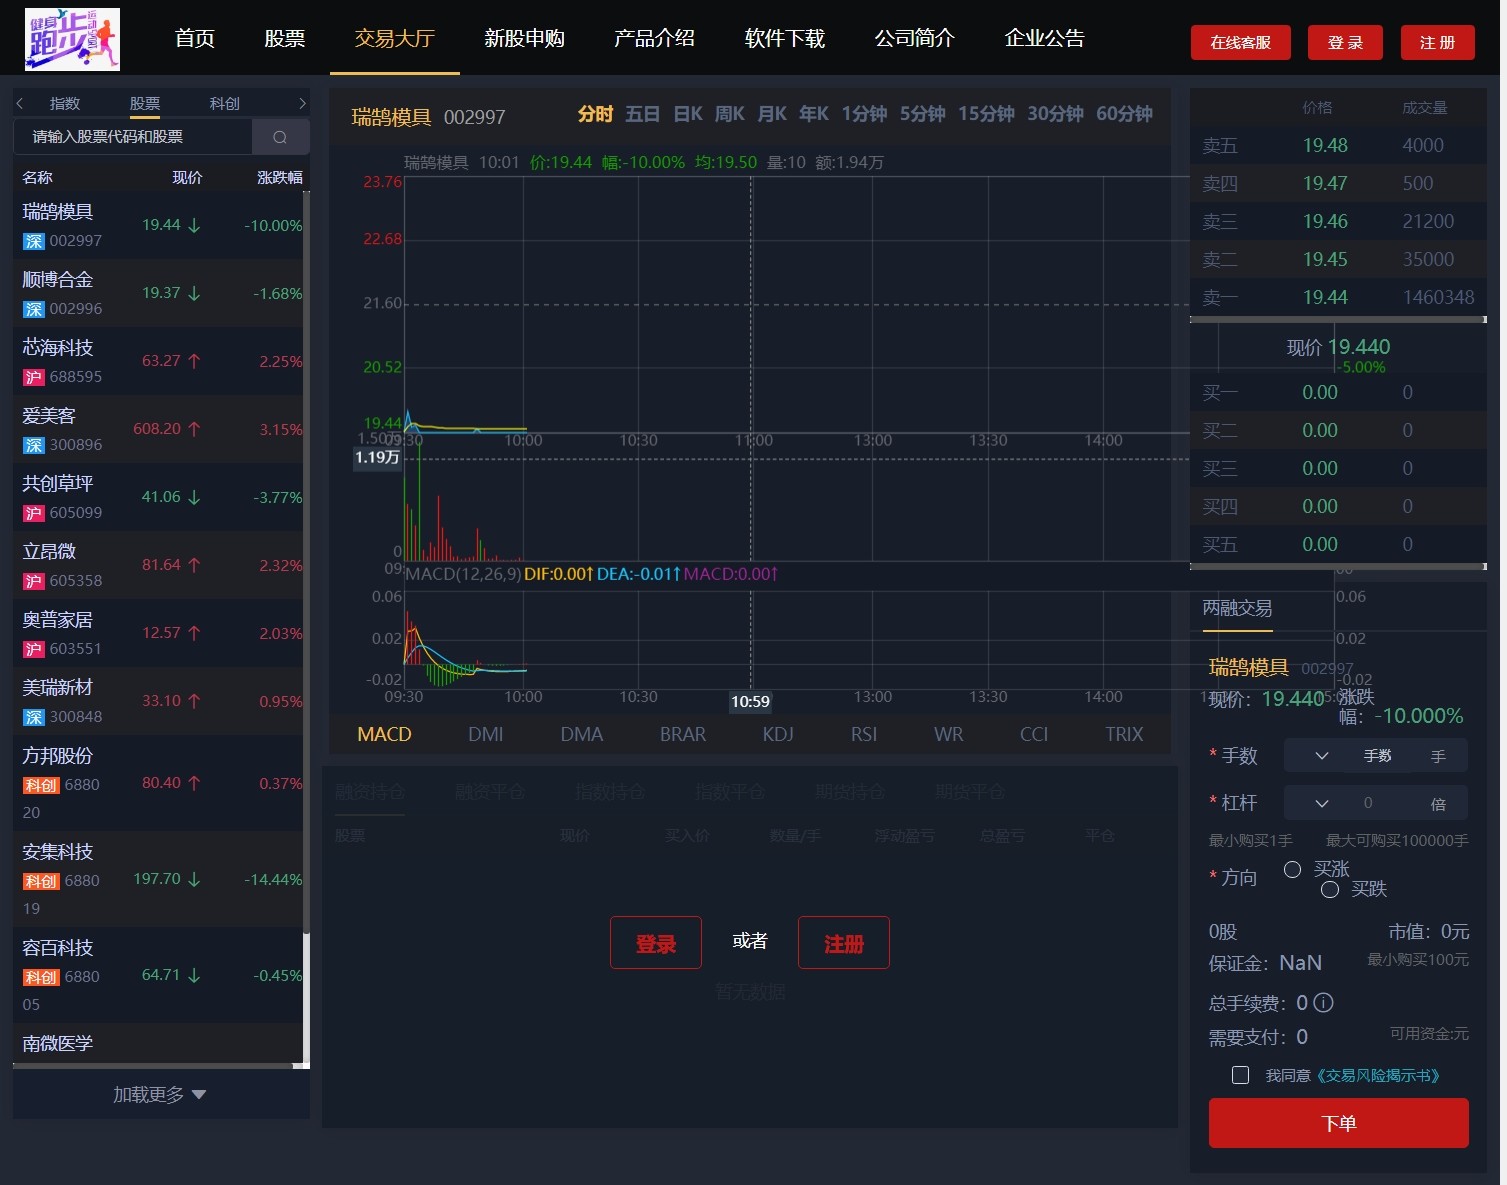Expand 加载更多 to load more stocks
Screen dimensions: 1507x1185
(x=160, y=1095)
